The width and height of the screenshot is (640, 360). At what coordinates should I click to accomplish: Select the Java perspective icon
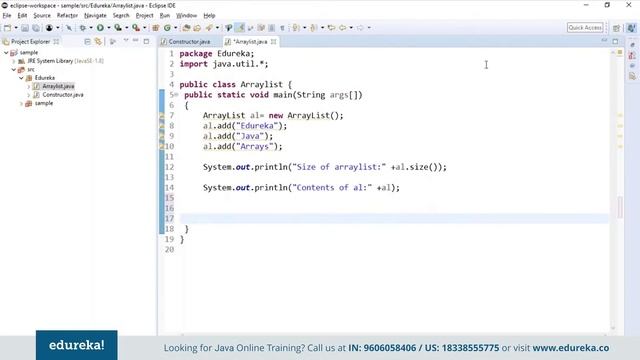[631, 28]
